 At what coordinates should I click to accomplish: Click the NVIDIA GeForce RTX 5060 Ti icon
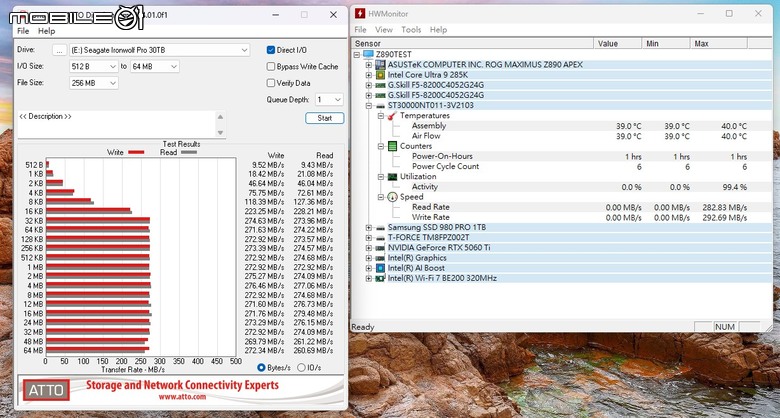[380, 248]
